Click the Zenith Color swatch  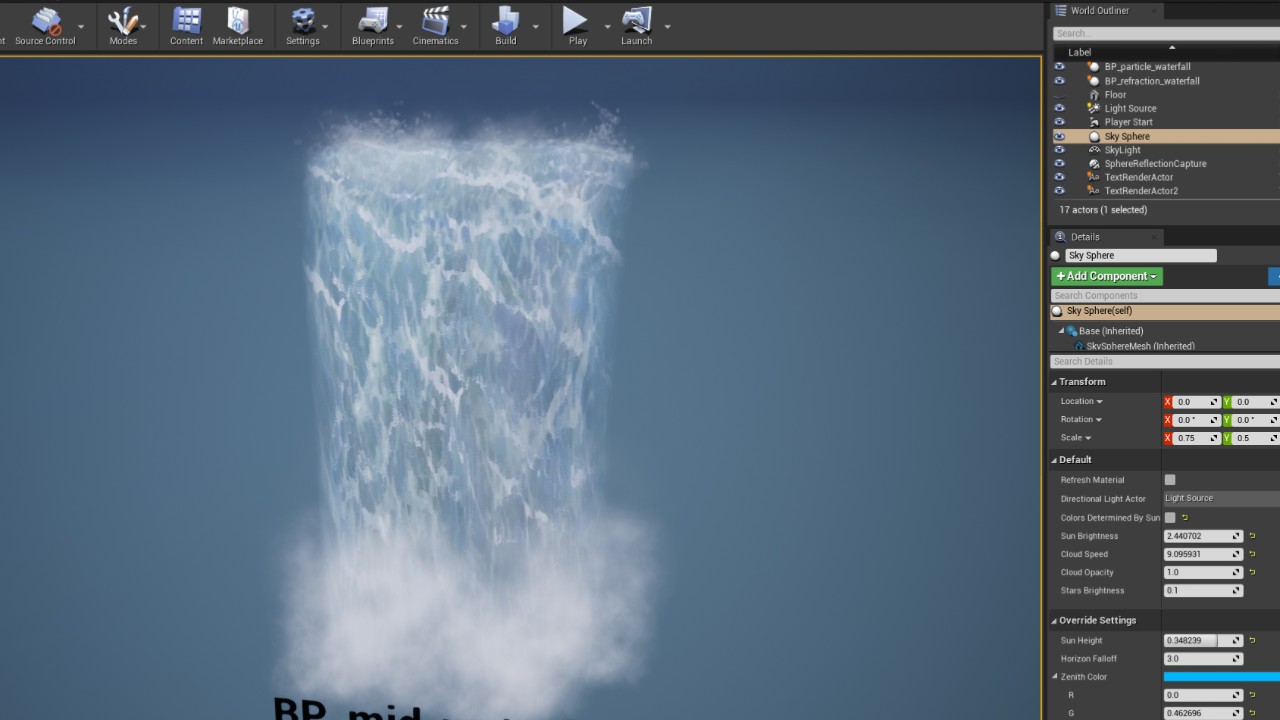click(x=1220, y=676)
